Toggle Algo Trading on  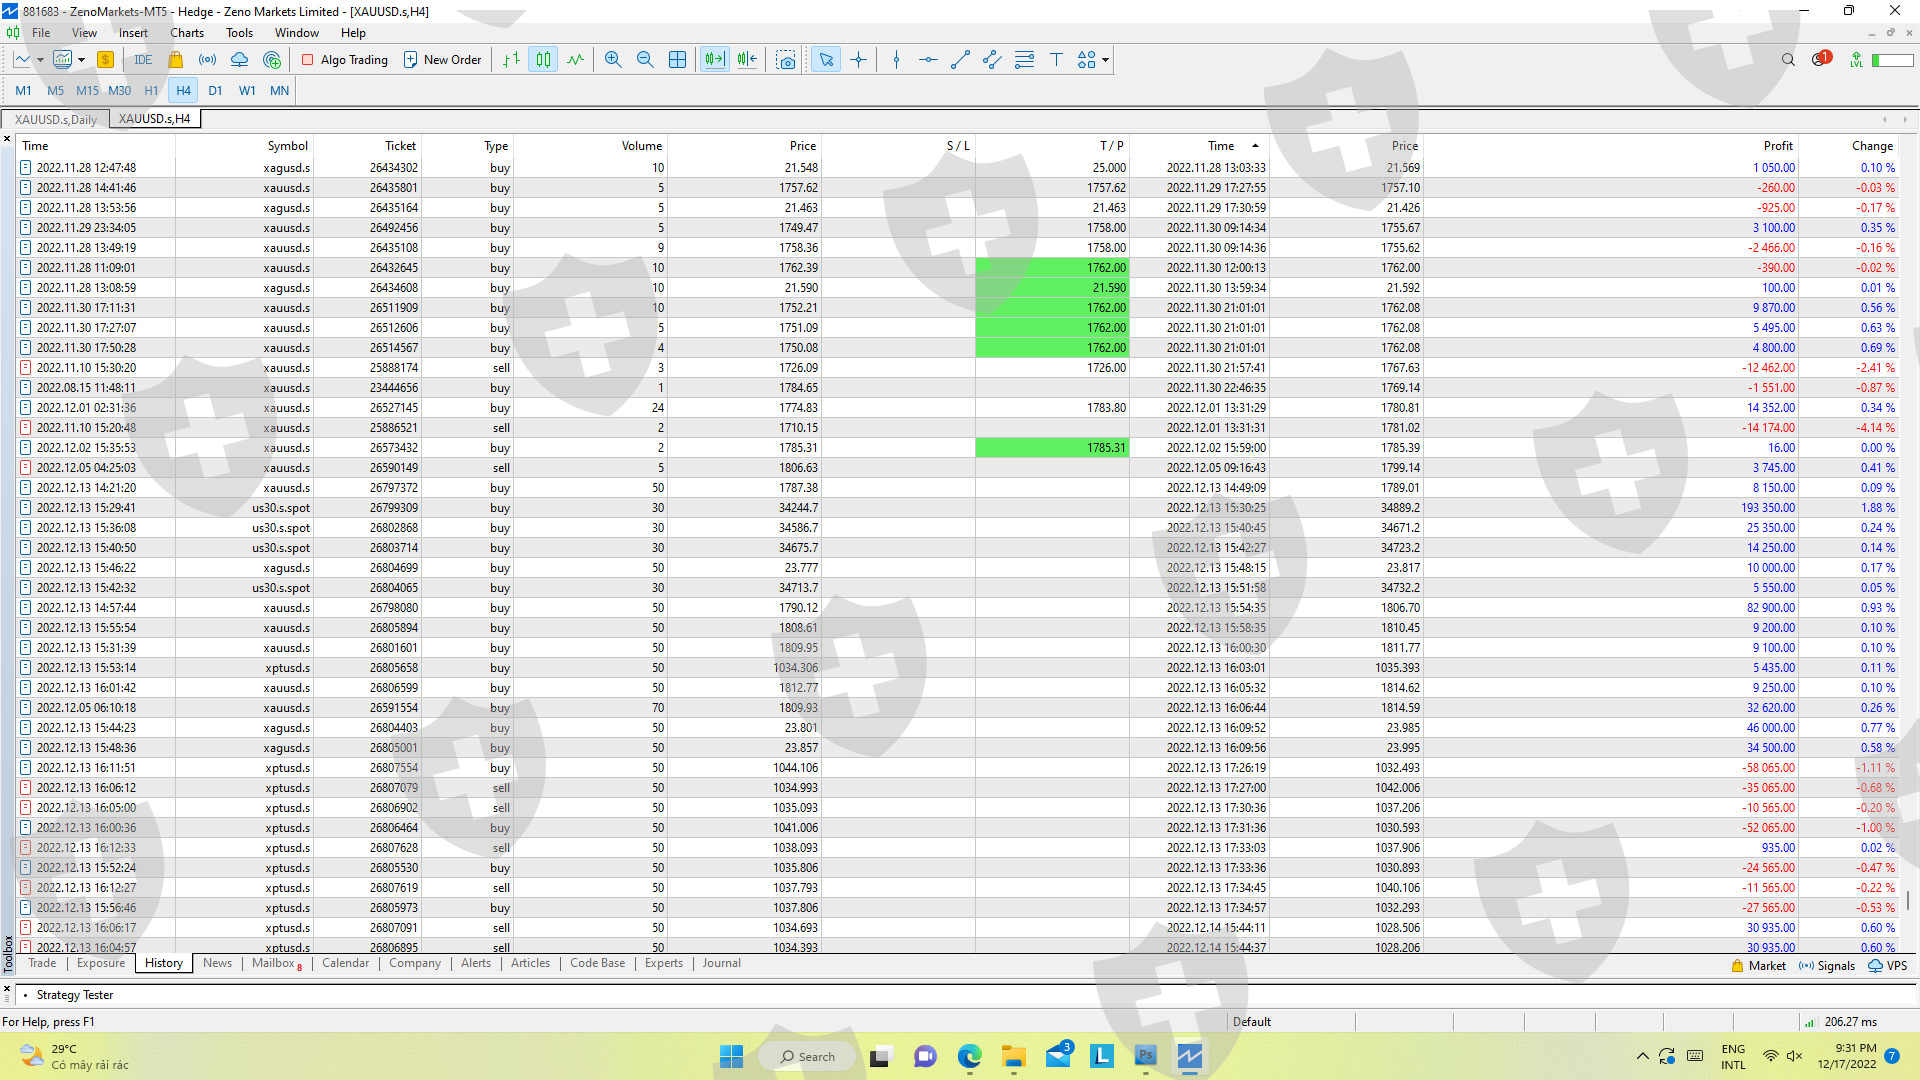[345, 60]
